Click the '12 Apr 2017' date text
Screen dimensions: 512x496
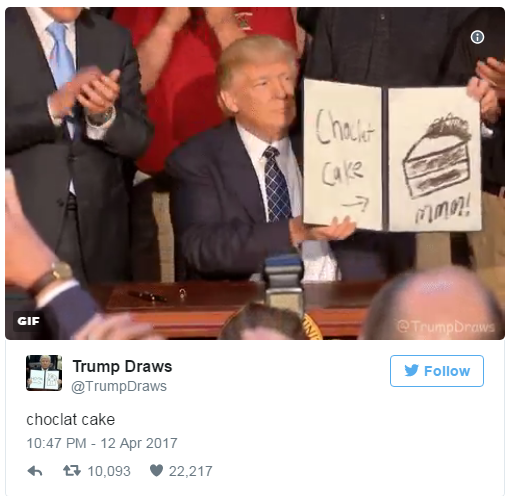[x=139, y=443]
